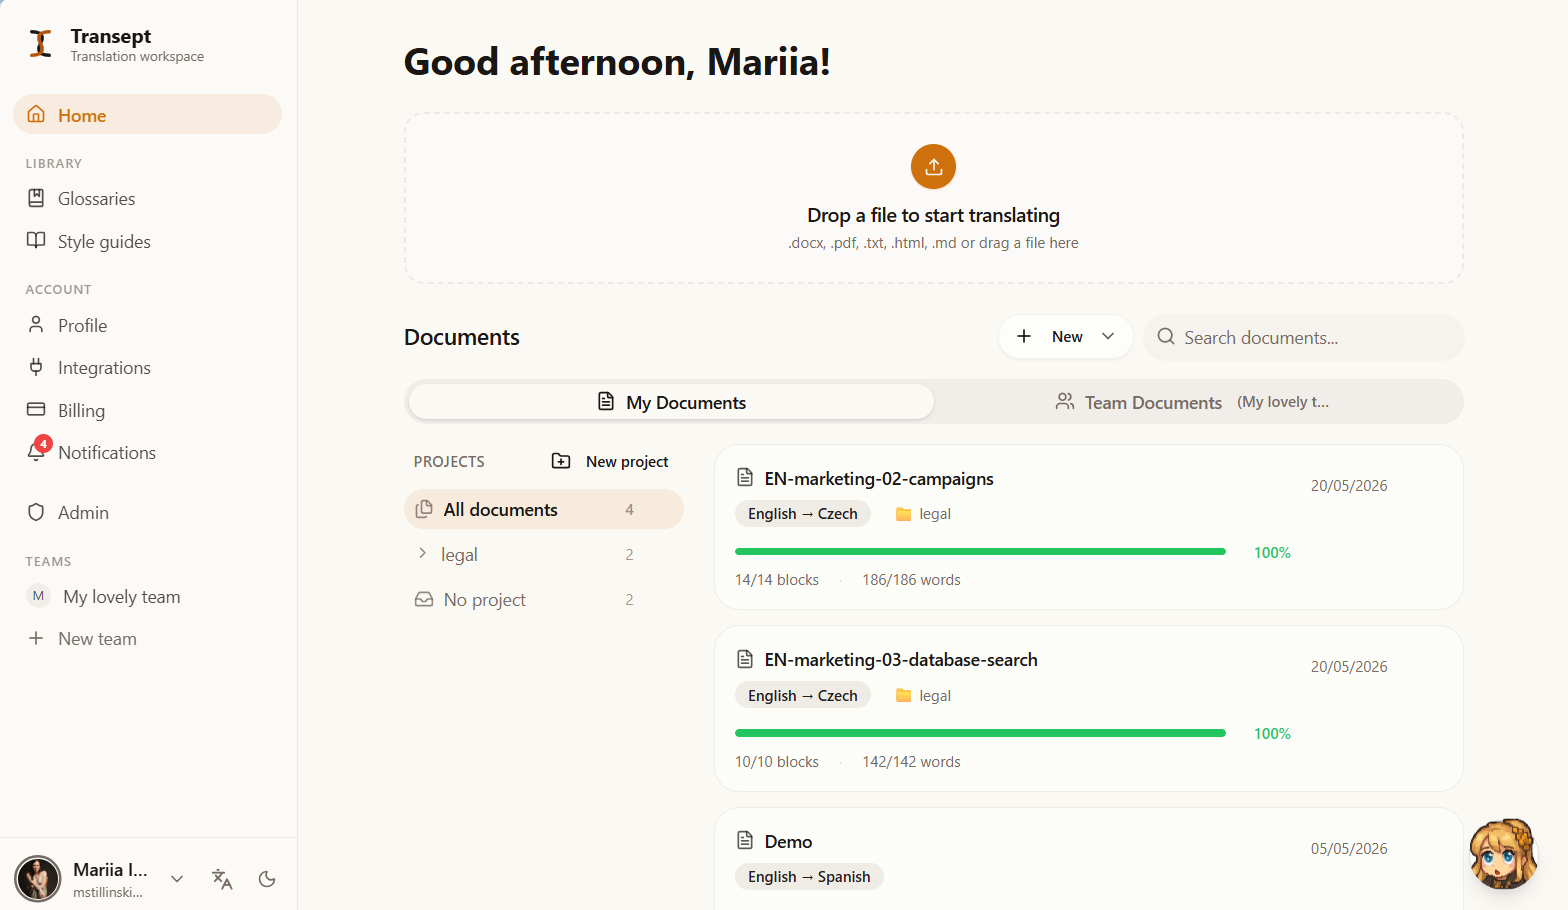The height and width of the screenshot is (910, 1568).
Task: Expand the legal project chevron
Action: coord(422,553)
